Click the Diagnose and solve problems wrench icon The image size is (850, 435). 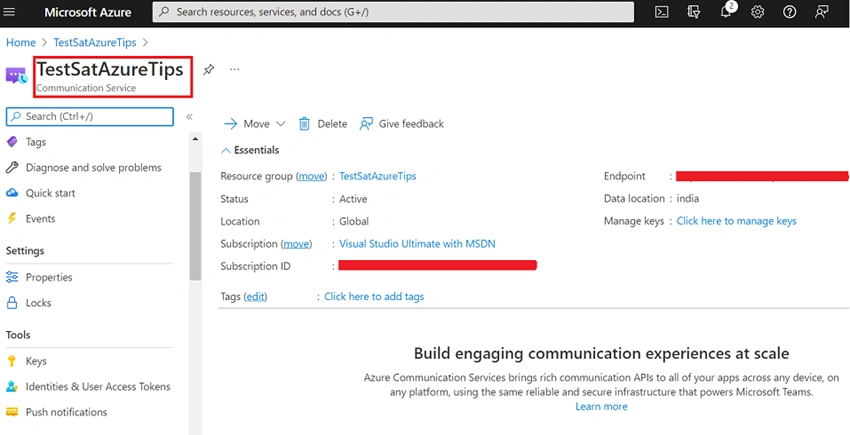11,168
